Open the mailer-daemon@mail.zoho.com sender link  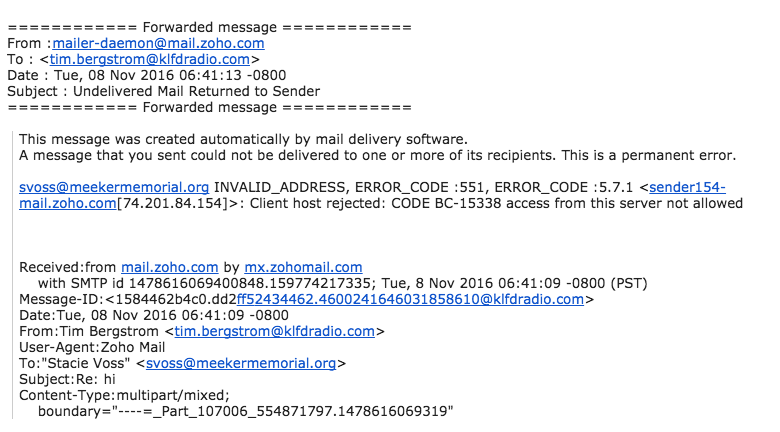(x=158, y=43)
